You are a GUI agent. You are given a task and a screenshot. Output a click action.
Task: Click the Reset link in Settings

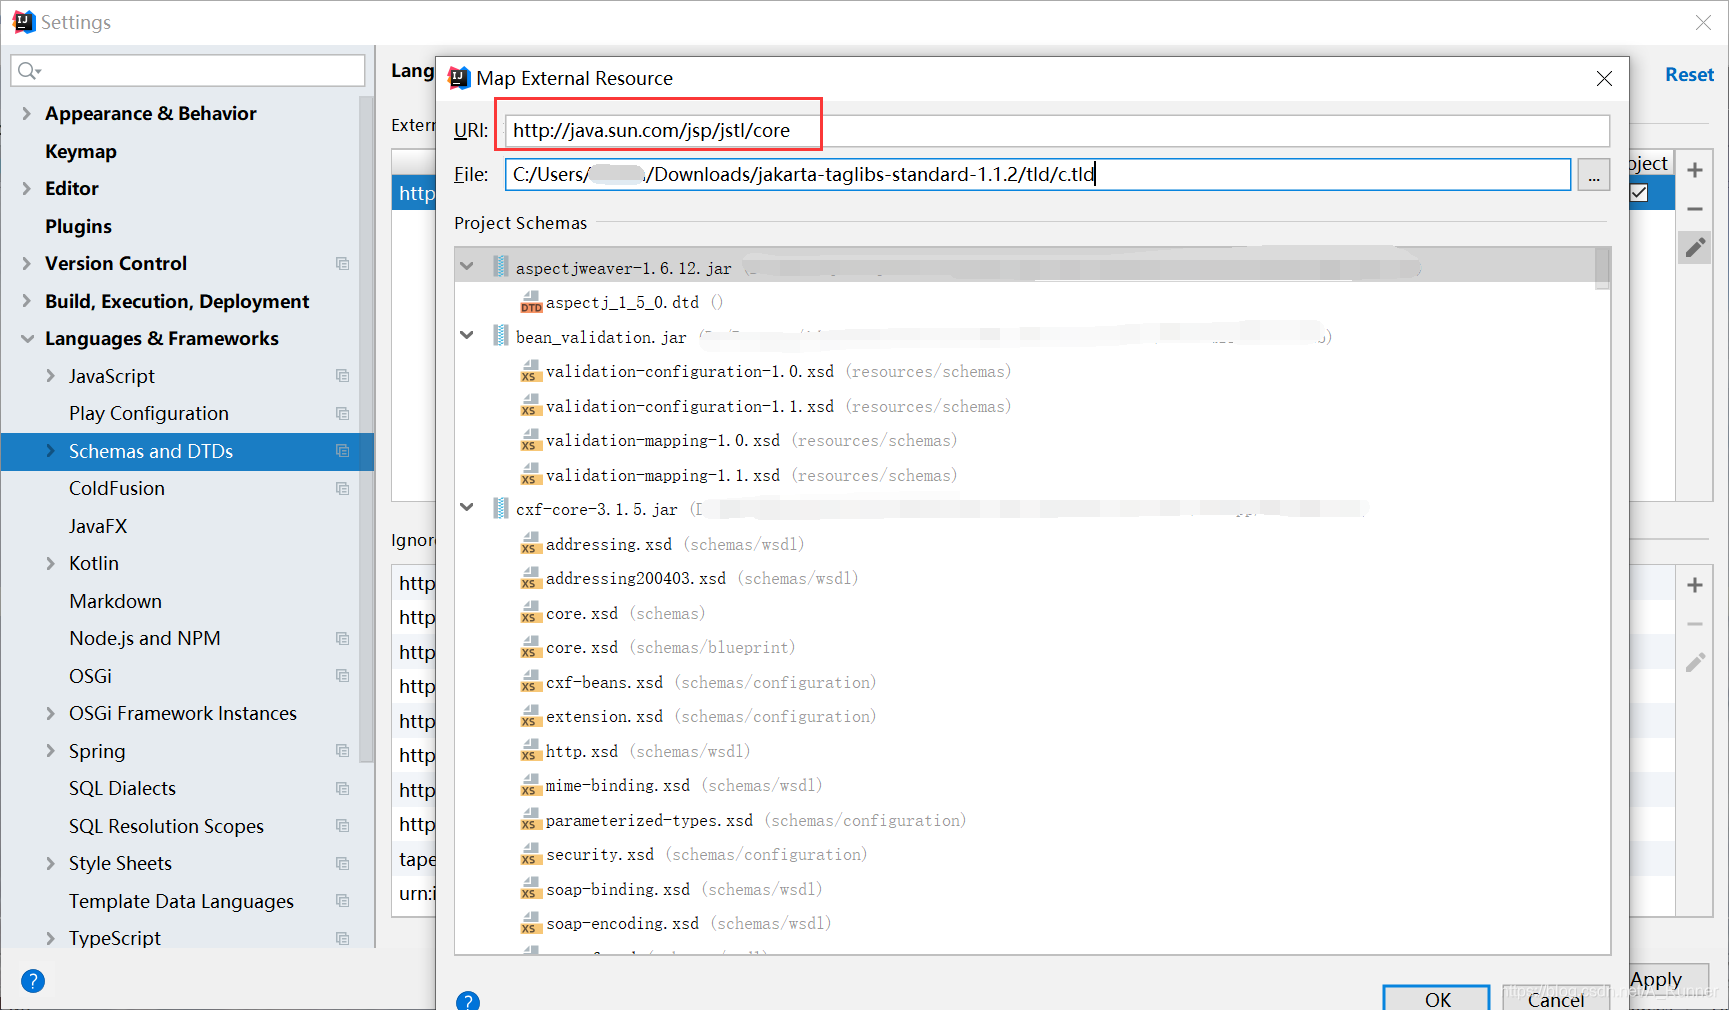point(1689,75)
